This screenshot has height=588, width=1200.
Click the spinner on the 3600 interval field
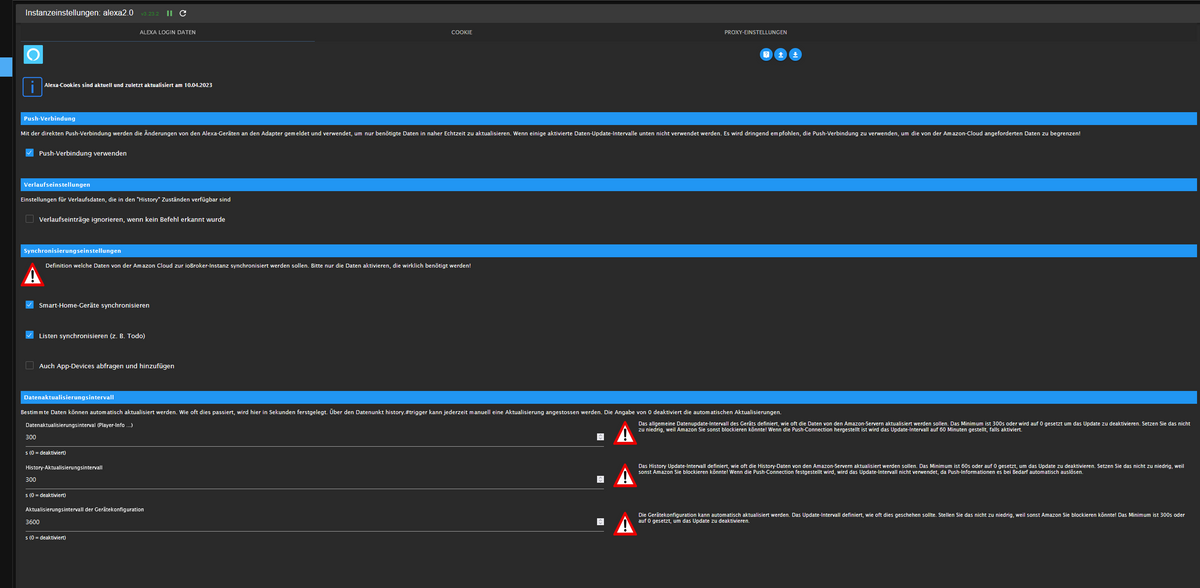pos(600,521)
